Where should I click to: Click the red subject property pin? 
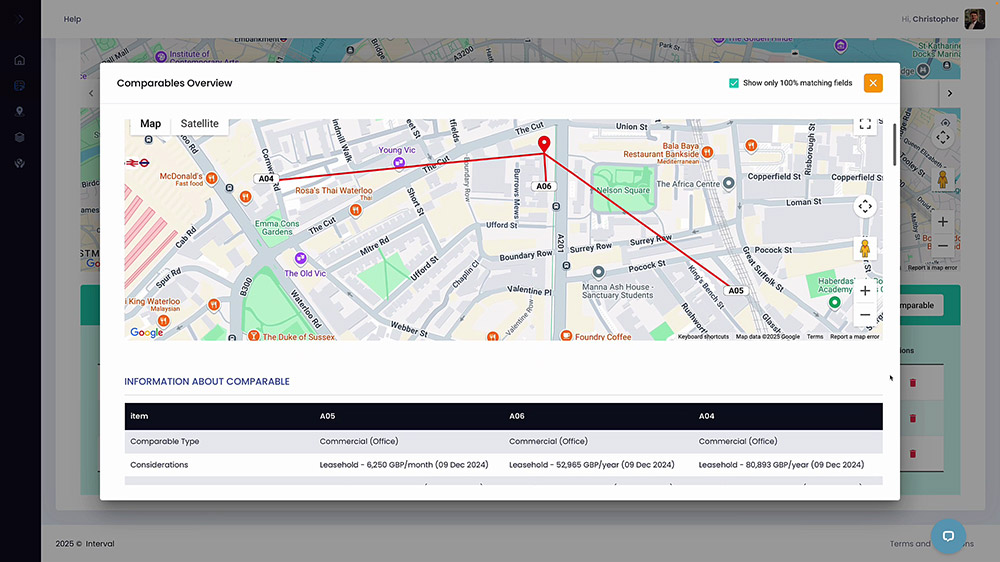(x=543, y=144)
